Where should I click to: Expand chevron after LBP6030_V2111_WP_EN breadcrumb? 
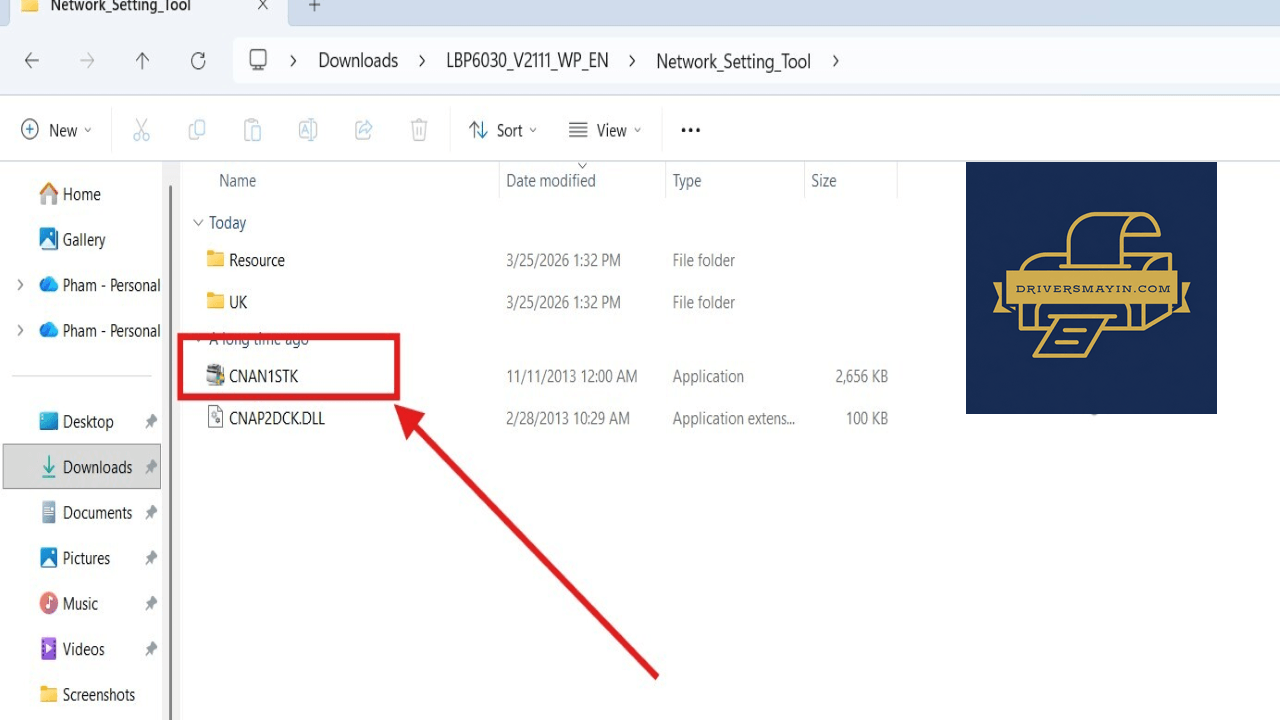click(632, 61)
